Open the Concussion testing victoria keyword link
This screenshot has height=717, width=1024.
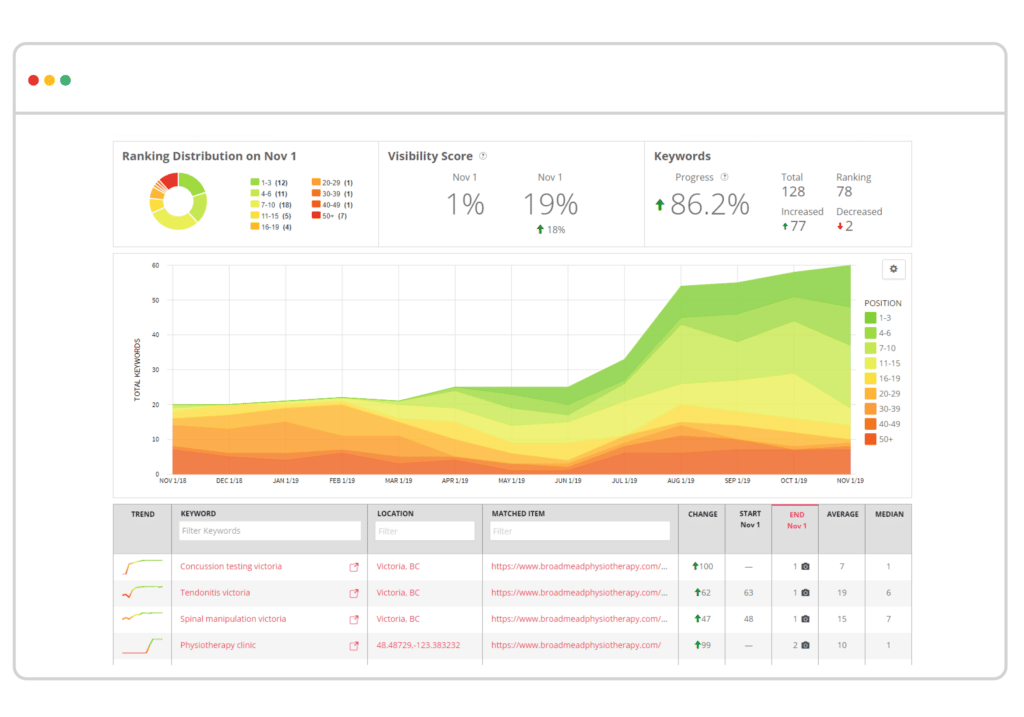[231, 566]
